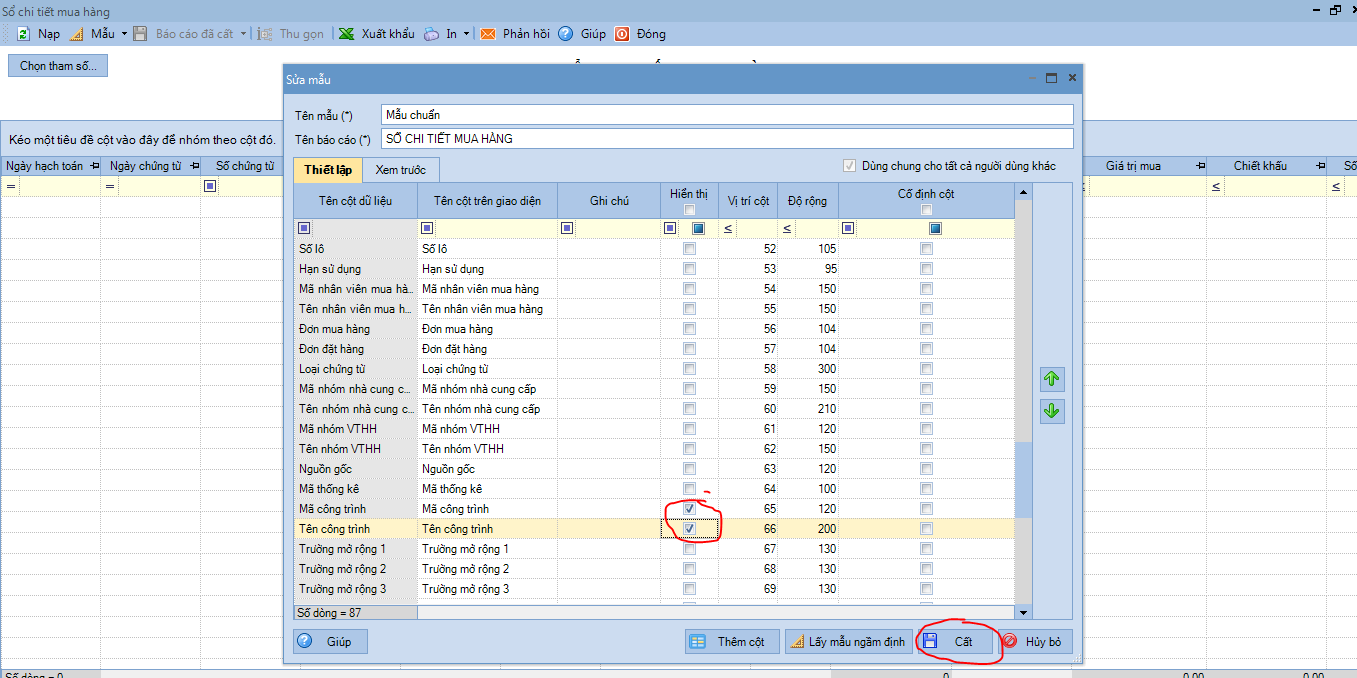Click the dialog's vertical scrollbar down arrow

click(x=1023, y=611)
